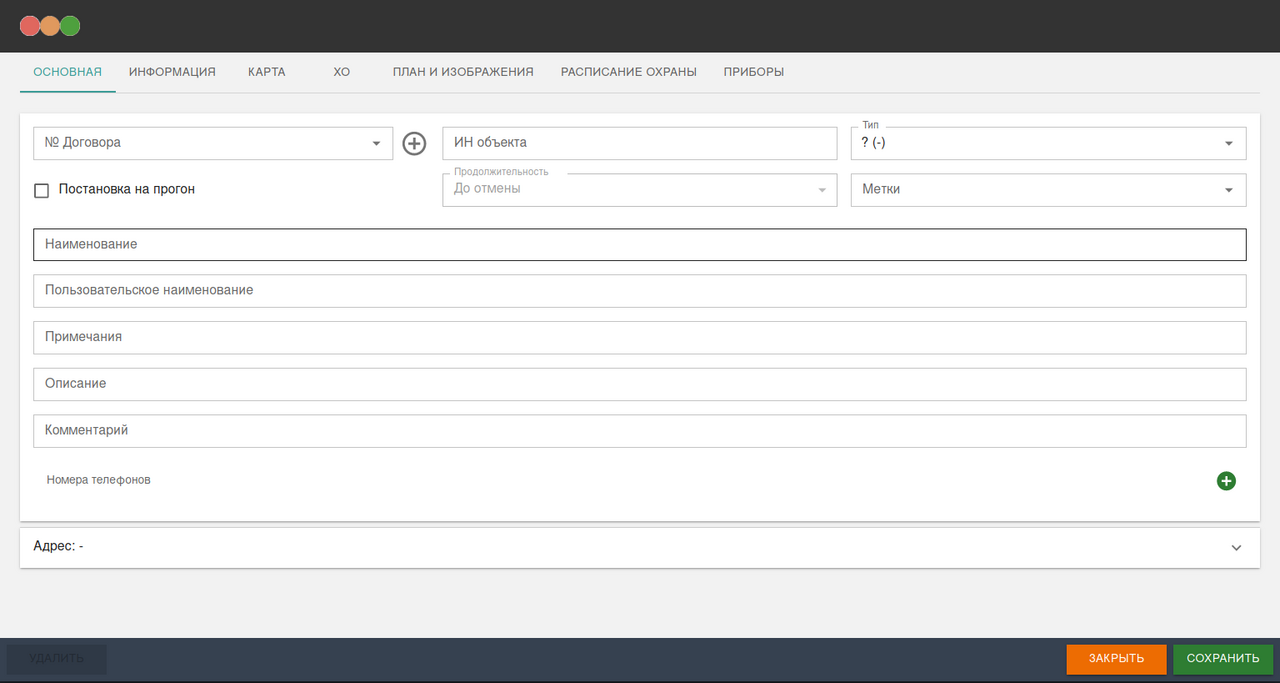1280x683 pixels.
Task: Switch to the КАРТА tab
Action: 267,72
